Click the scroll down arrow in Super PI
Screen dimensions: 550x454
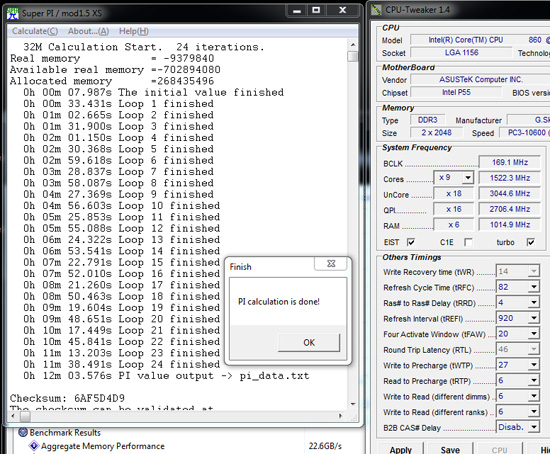point(353,404)
